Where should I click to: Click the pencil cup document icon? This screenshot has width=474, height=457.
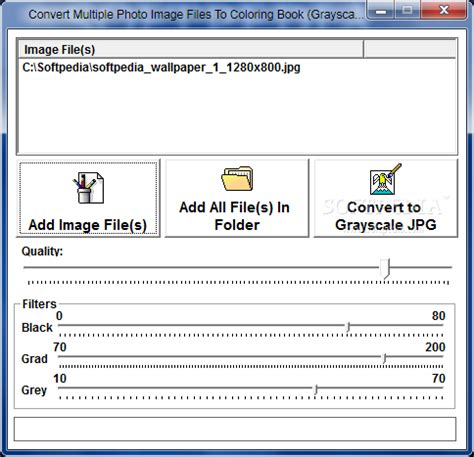[x=88, y=188]
